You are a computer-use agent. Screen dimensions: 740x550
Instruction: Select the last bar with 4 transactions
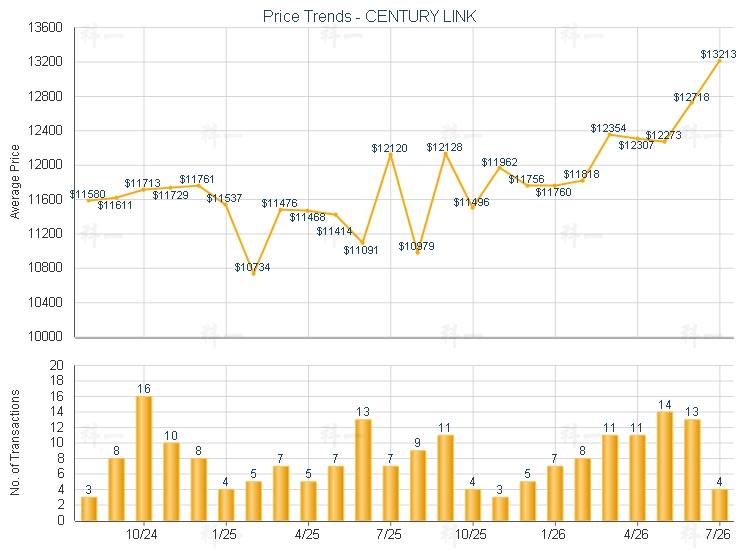pos(719,505)
